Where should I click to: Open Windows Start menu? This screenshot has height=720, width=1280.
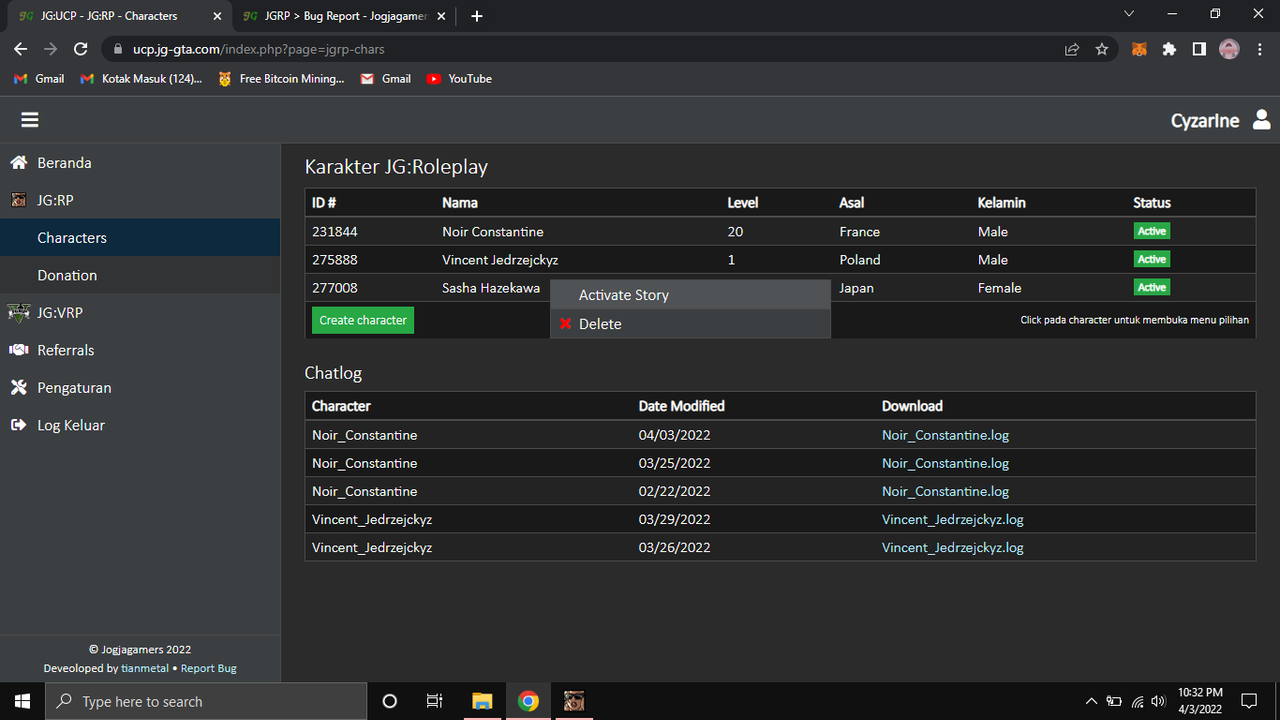22,701
